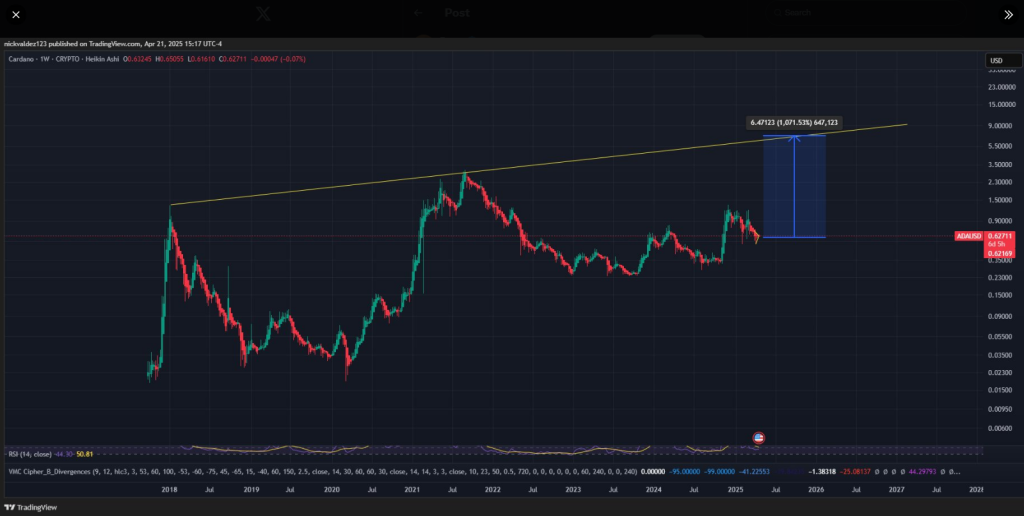Click the dimmed back arrow beside Post
Viewport: 1024px width, 516px height.
(x=419, y=13)
